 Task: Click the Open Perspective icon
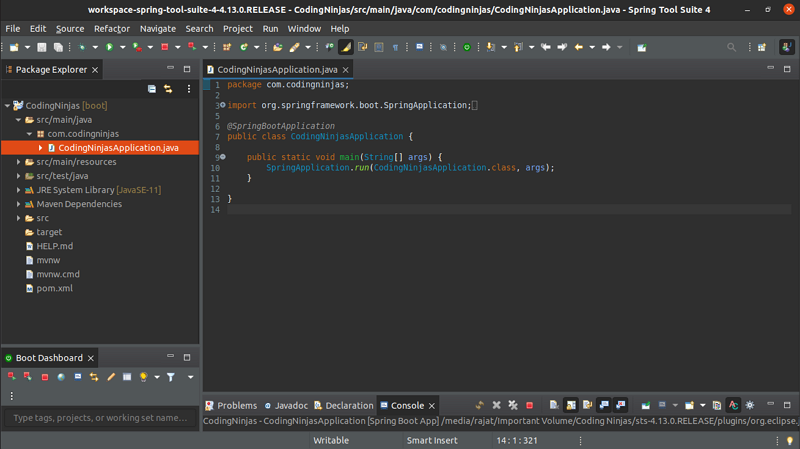coord(762,47)
